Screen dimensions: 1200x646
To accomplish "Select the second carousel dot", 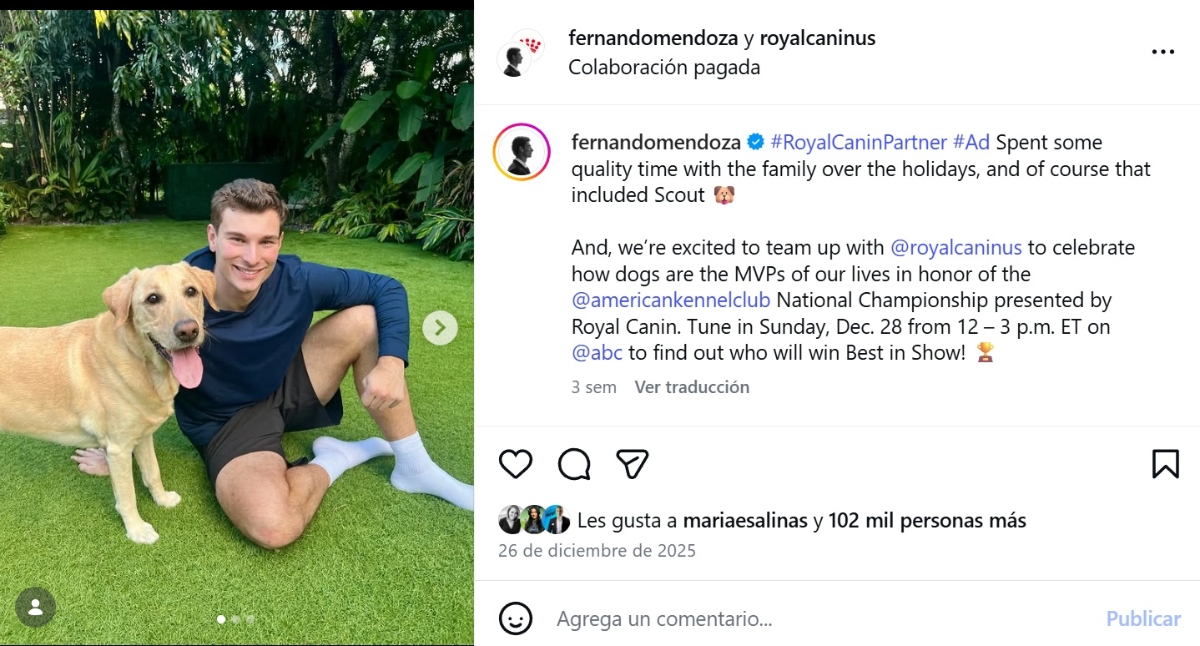I will click(x=236, y=620).
